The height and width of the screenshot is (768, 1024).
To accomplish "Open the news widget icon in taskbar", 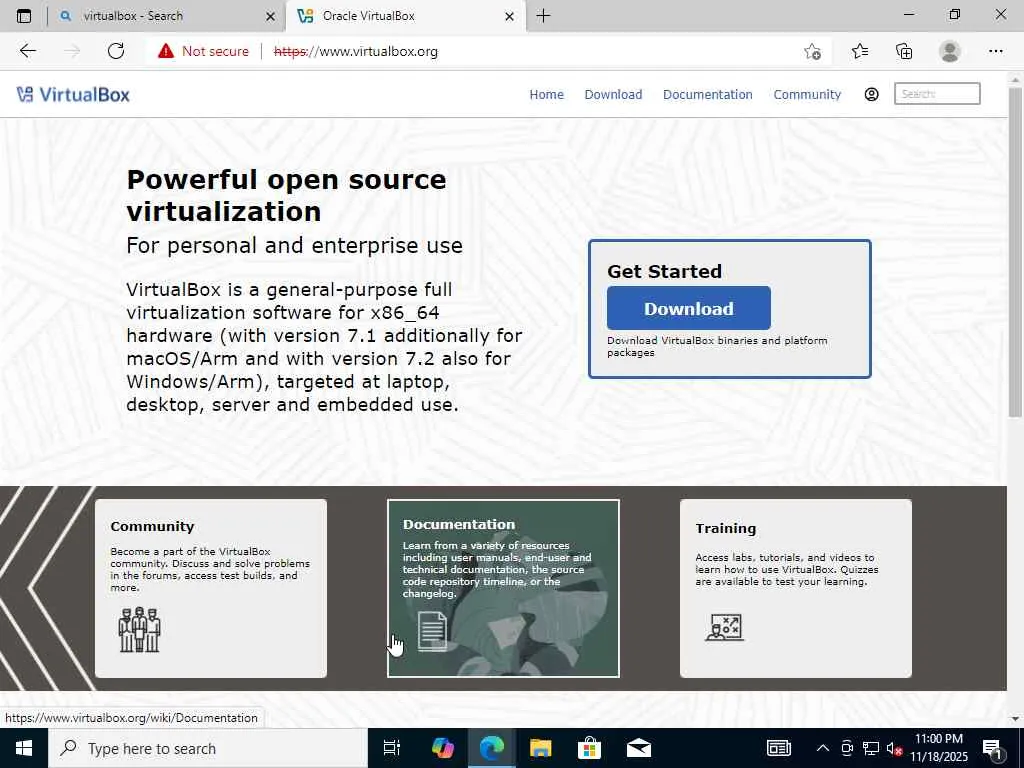I will 778,748.
